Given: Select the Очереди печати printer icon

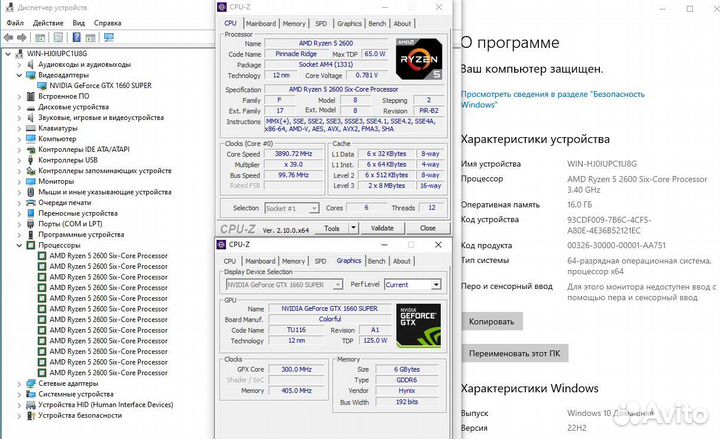Looking at the screenshot, I should (31, 203).
